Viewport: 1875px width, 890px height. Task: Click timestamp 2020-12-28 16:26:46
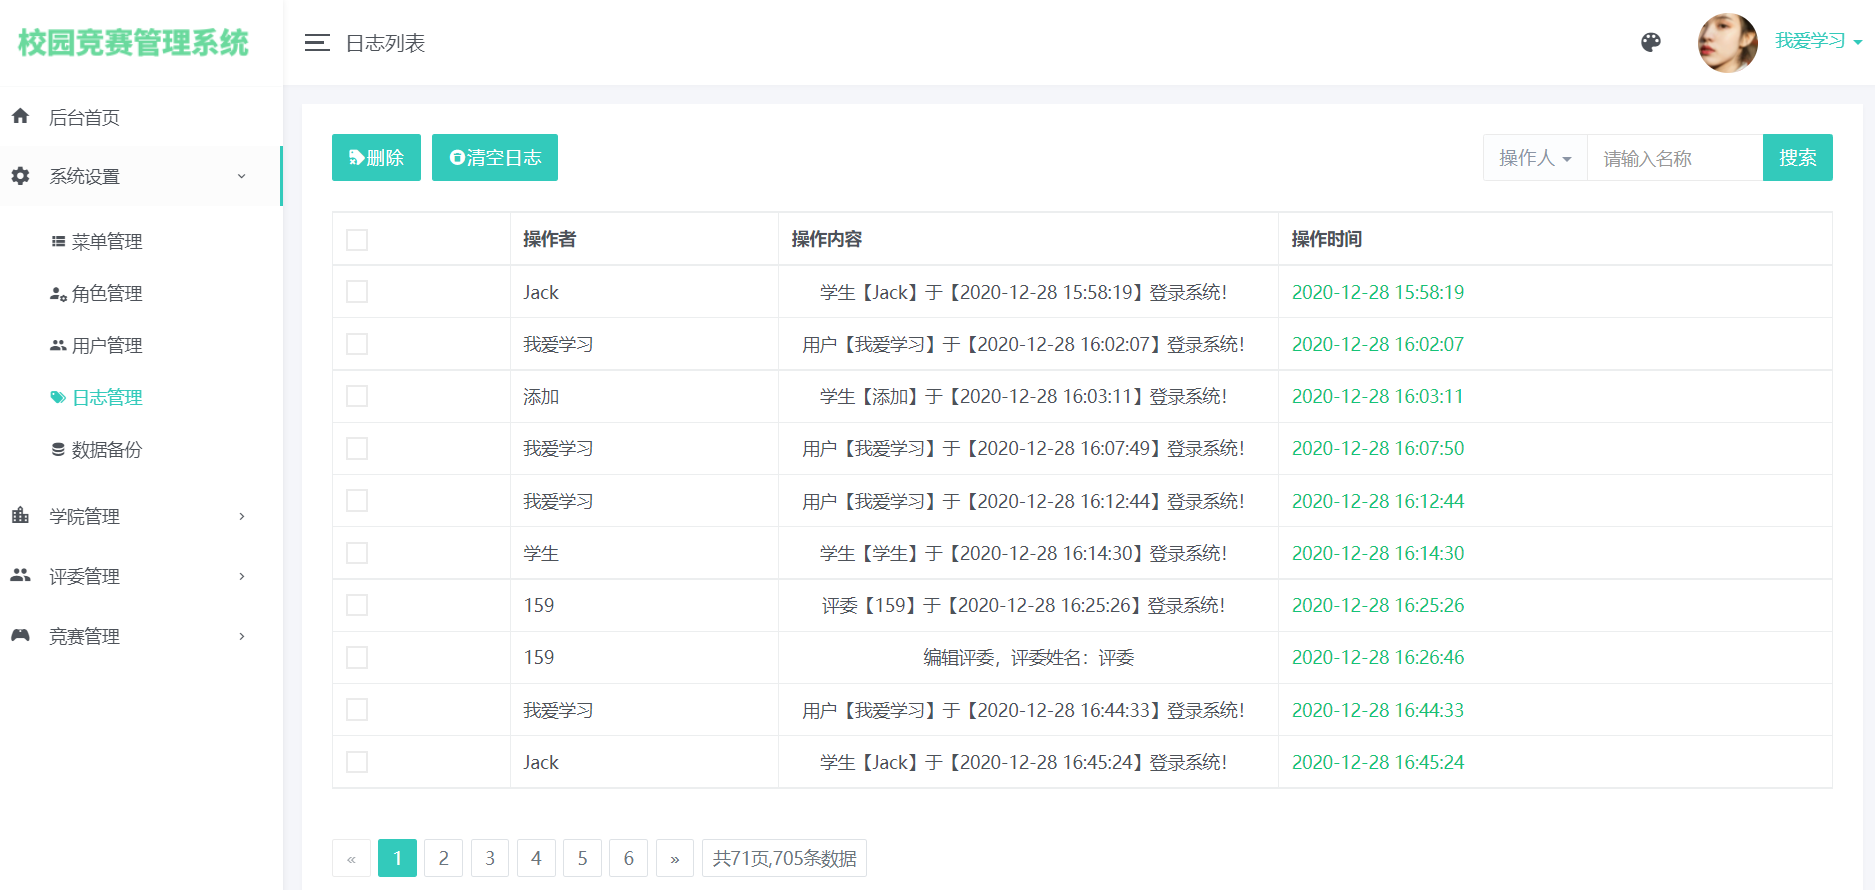pos(1378,657)
